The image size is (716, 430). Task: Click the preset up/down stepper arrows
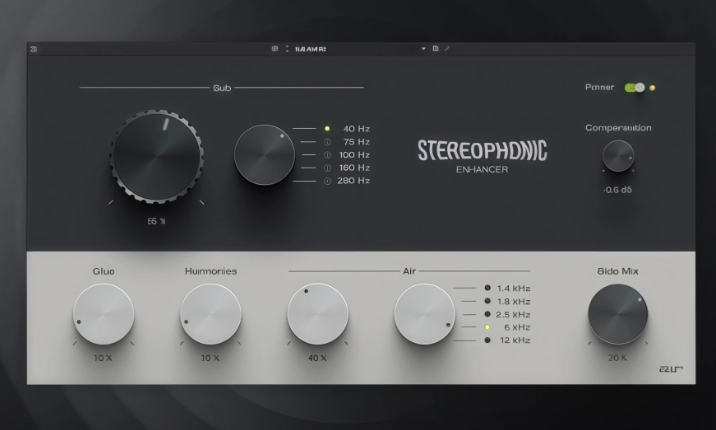[287, 49]
